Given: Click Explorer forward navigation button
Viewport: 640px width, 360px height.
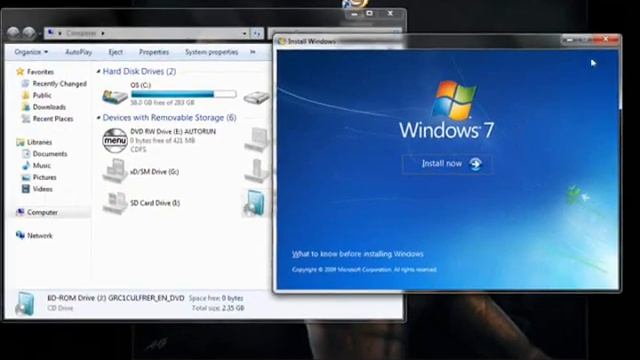Looking at the screenshot, I should tap(29, 33).
